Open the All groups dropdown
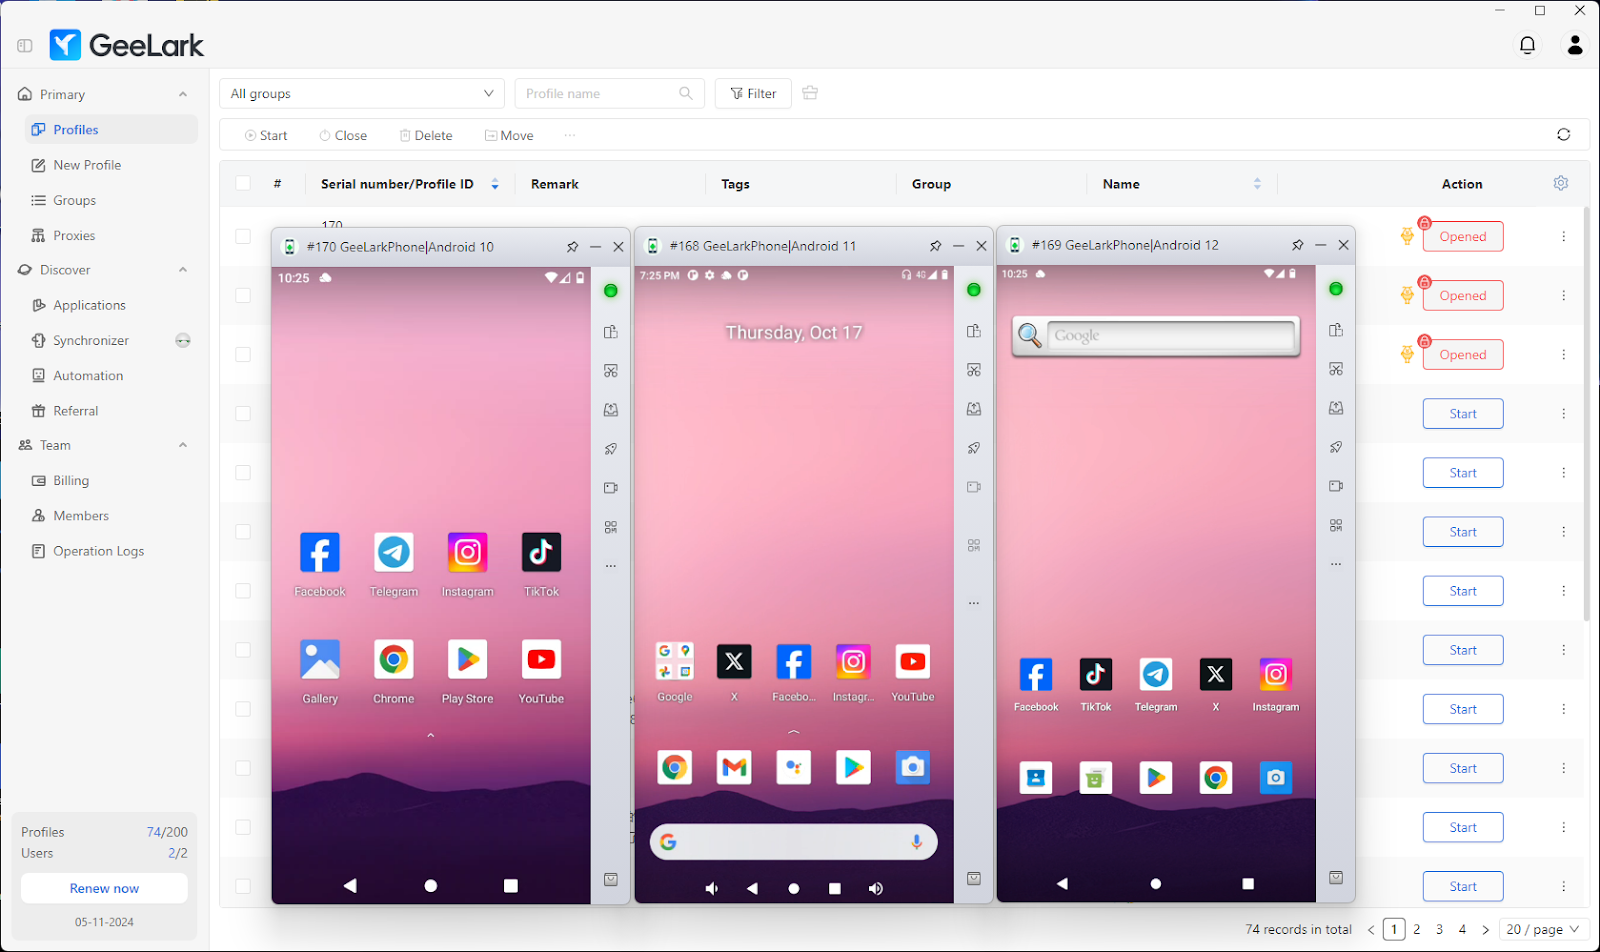Image resolution: width=1600 pixels, height=952 pixels. [362, 93]
